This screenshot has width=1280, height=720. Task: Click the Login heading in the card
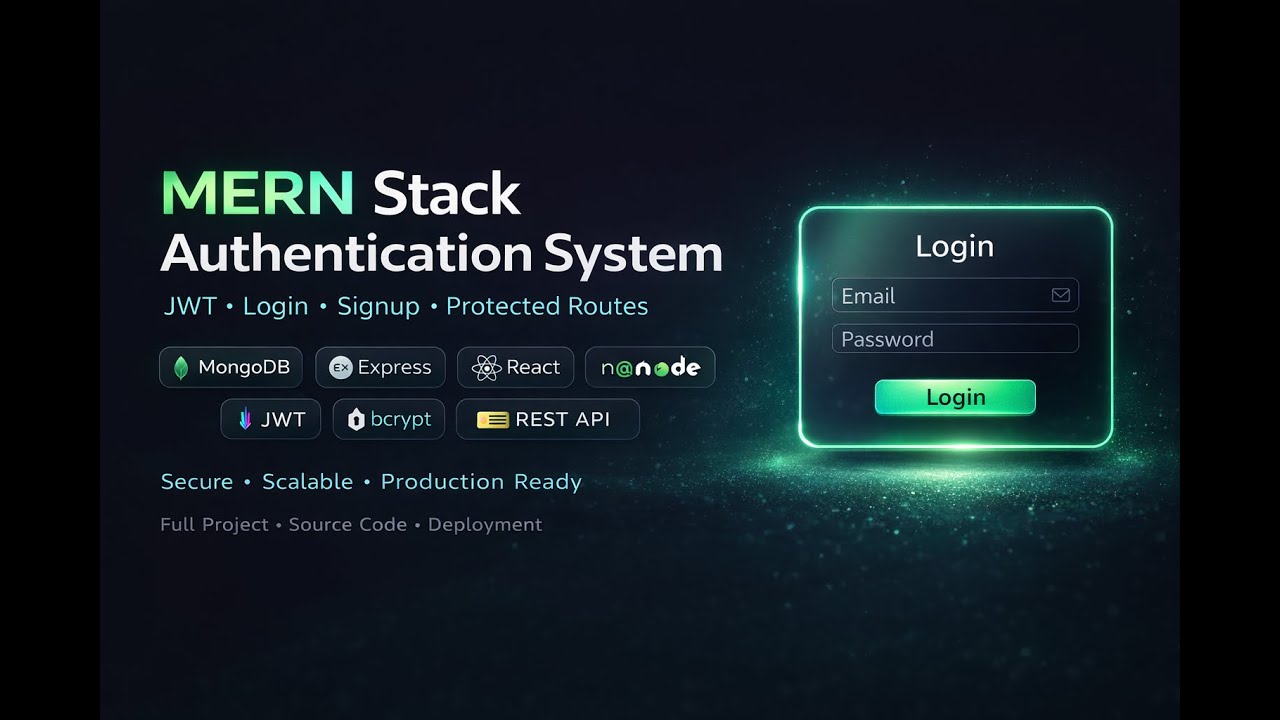(955, 246)
